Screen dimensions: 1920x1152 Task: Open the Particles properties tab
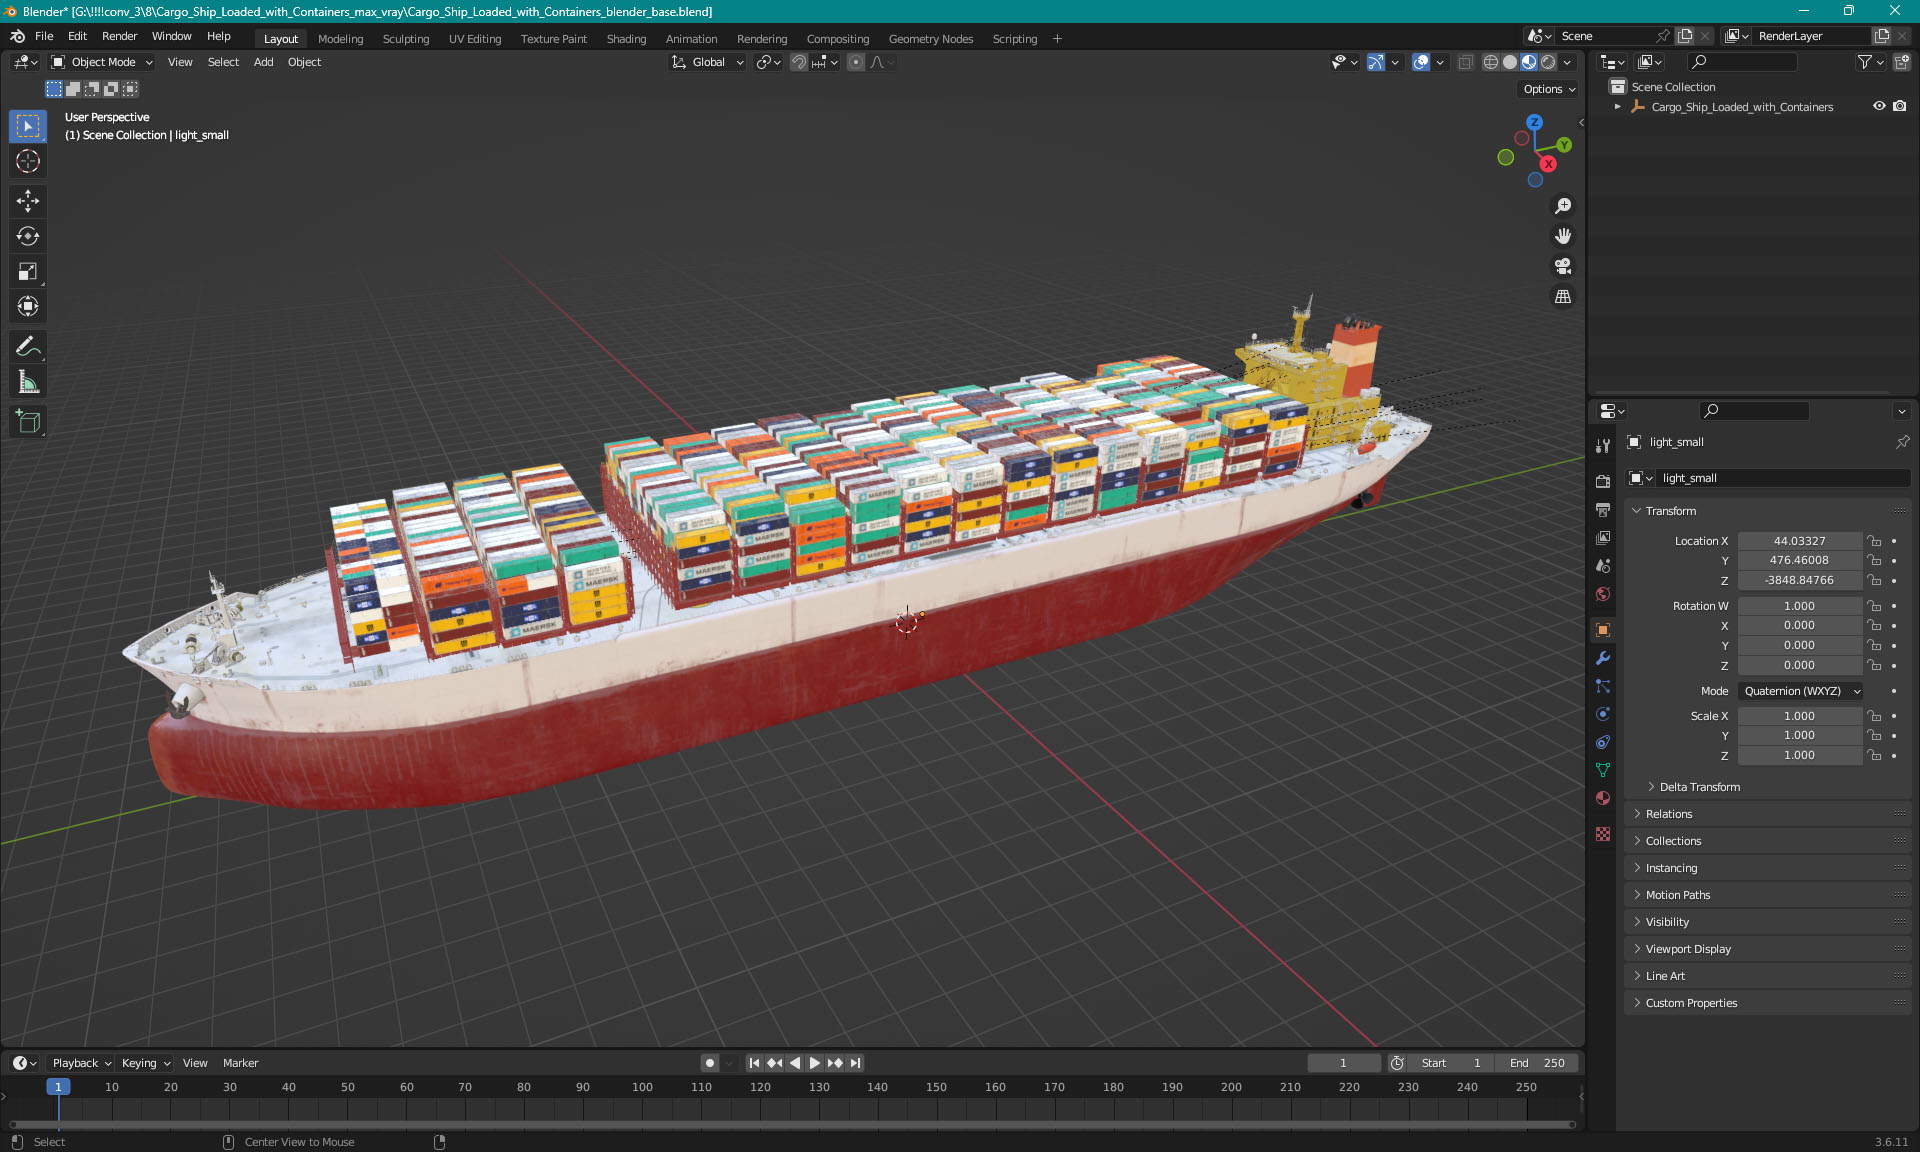tap(1603, 686)
